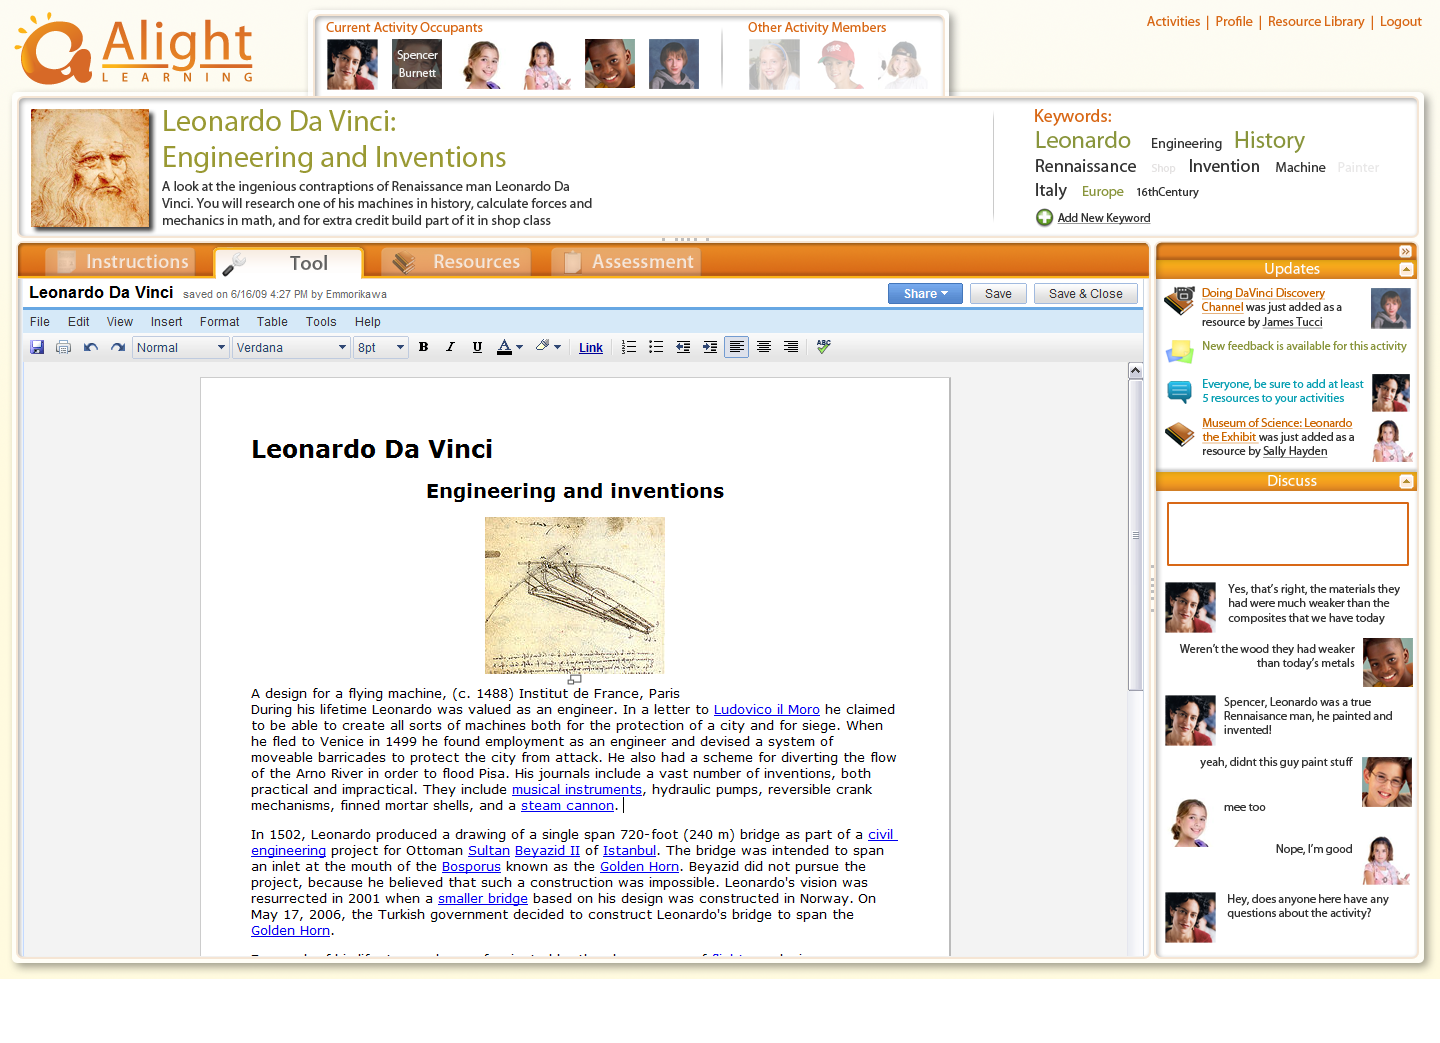
Task: Open the Profile link
Action: tap(1234, 21)
